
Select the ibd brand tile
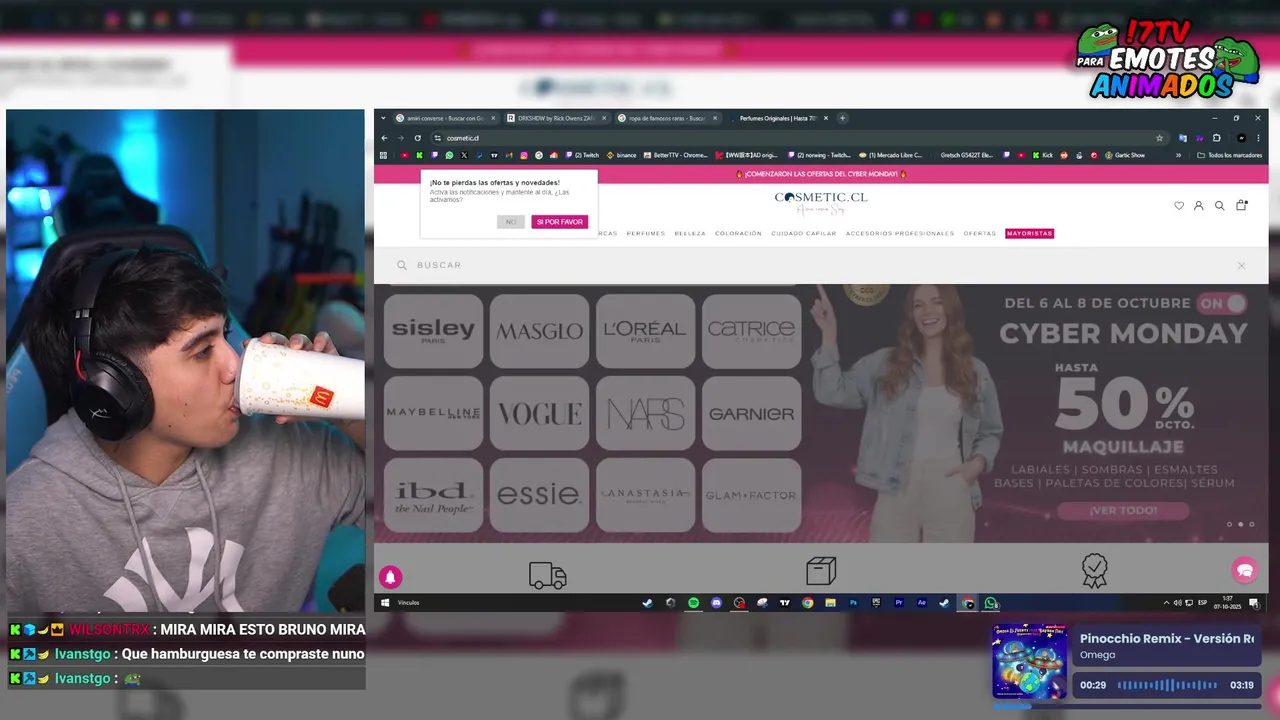click(433, 495)
